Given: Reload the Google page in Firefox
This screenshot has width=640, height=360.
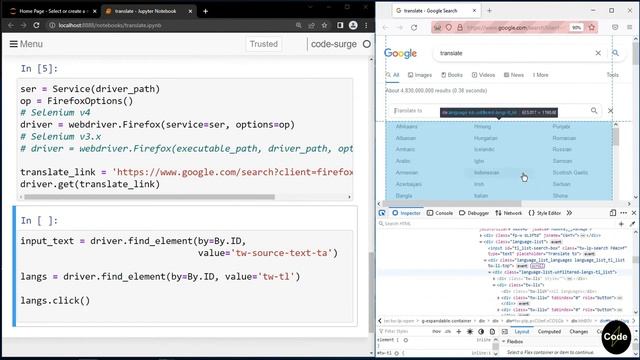Looking at the screenshot, I should click(x=414, y=27).
